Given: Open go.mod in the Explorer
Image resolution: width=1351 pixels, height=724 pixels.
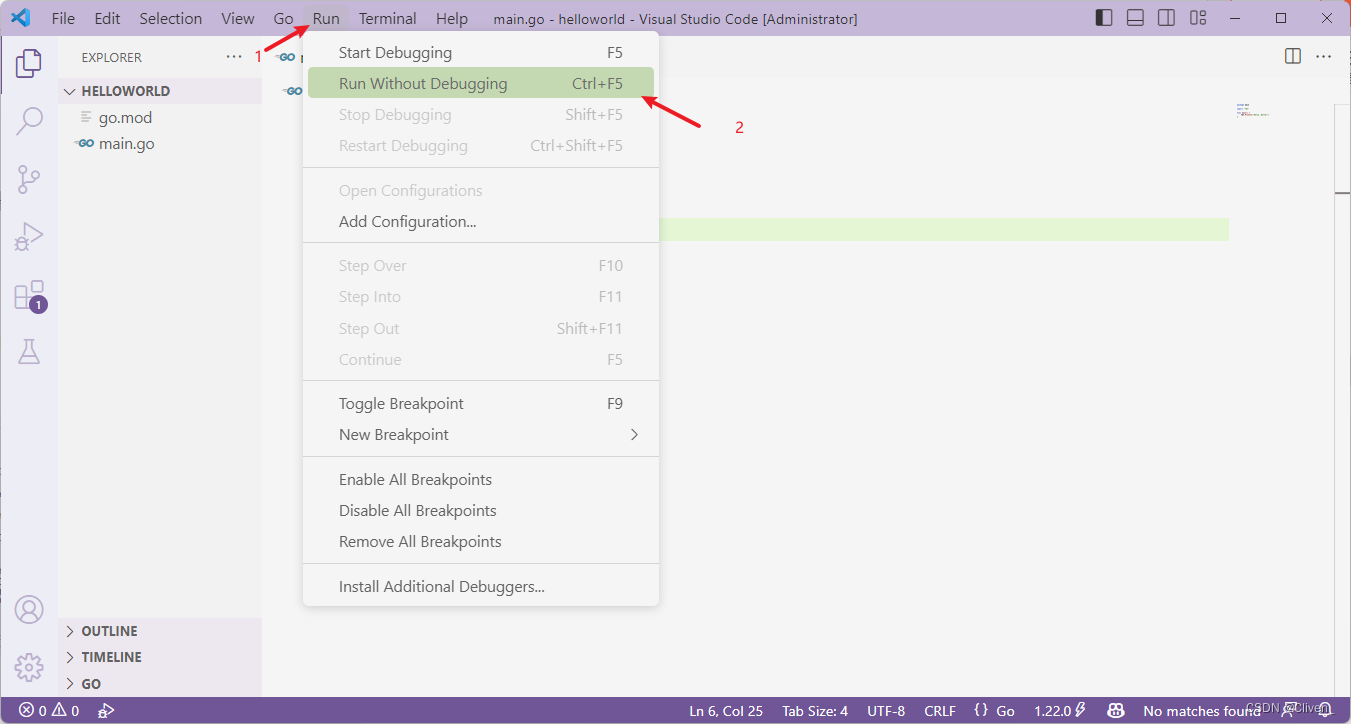Looking at the screenshot, I should (160, 118).
